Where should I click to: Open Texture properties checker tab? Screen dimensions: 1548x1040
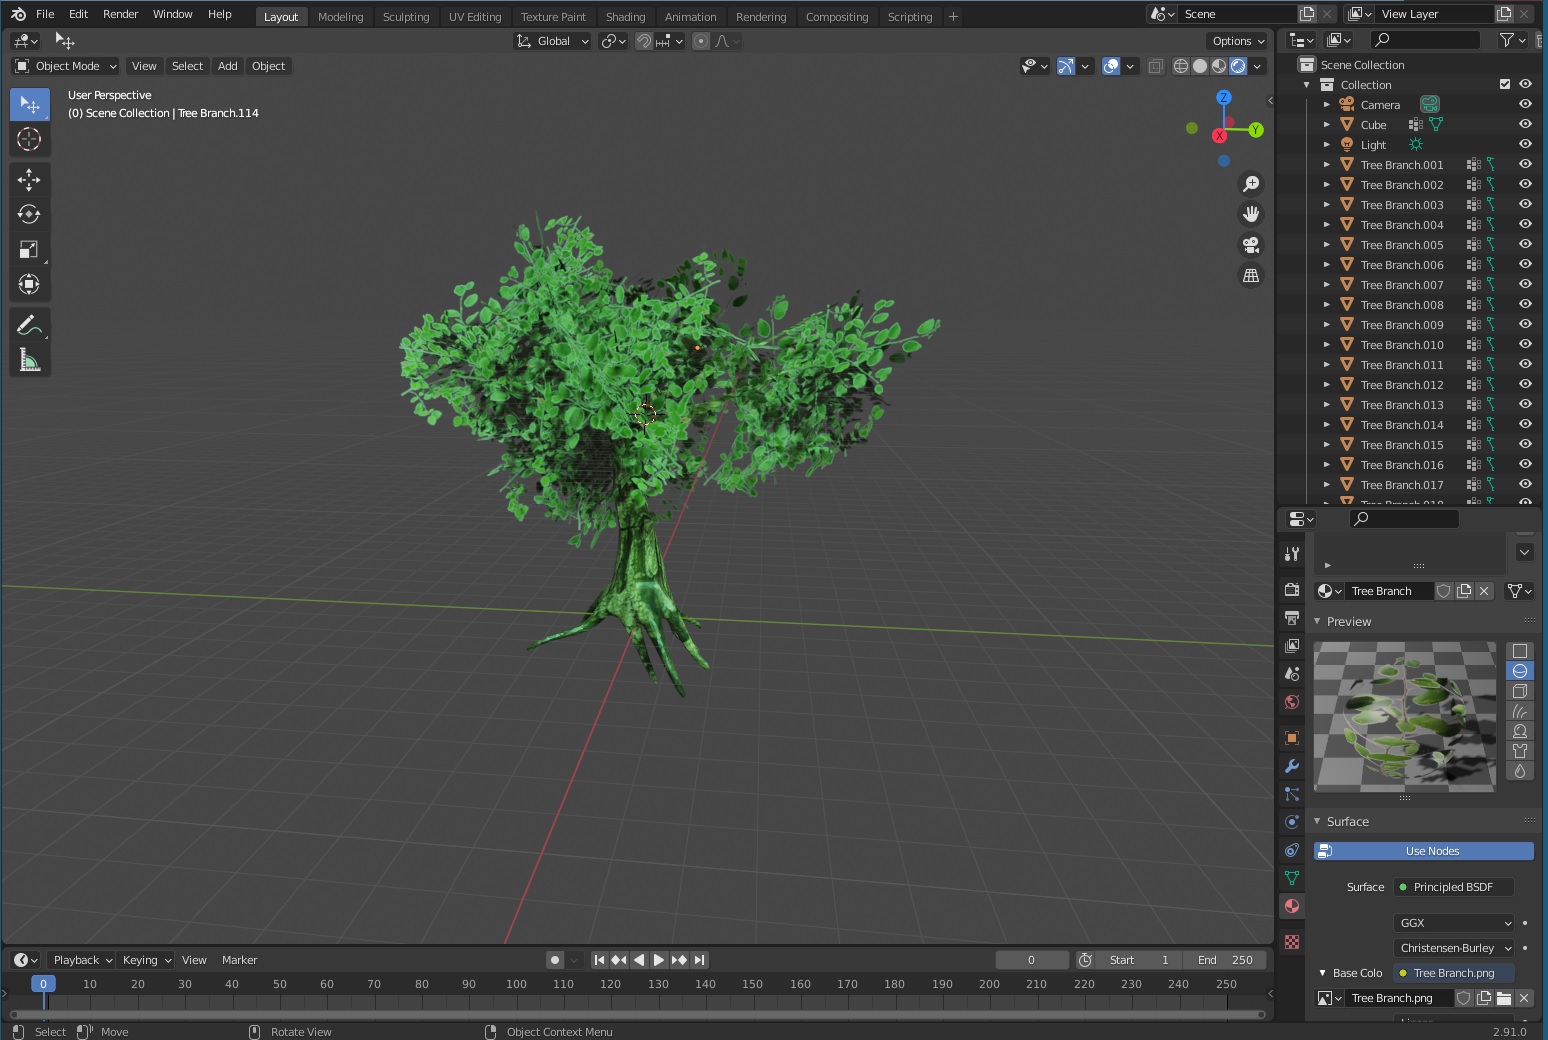click(x=1292, y=942)
